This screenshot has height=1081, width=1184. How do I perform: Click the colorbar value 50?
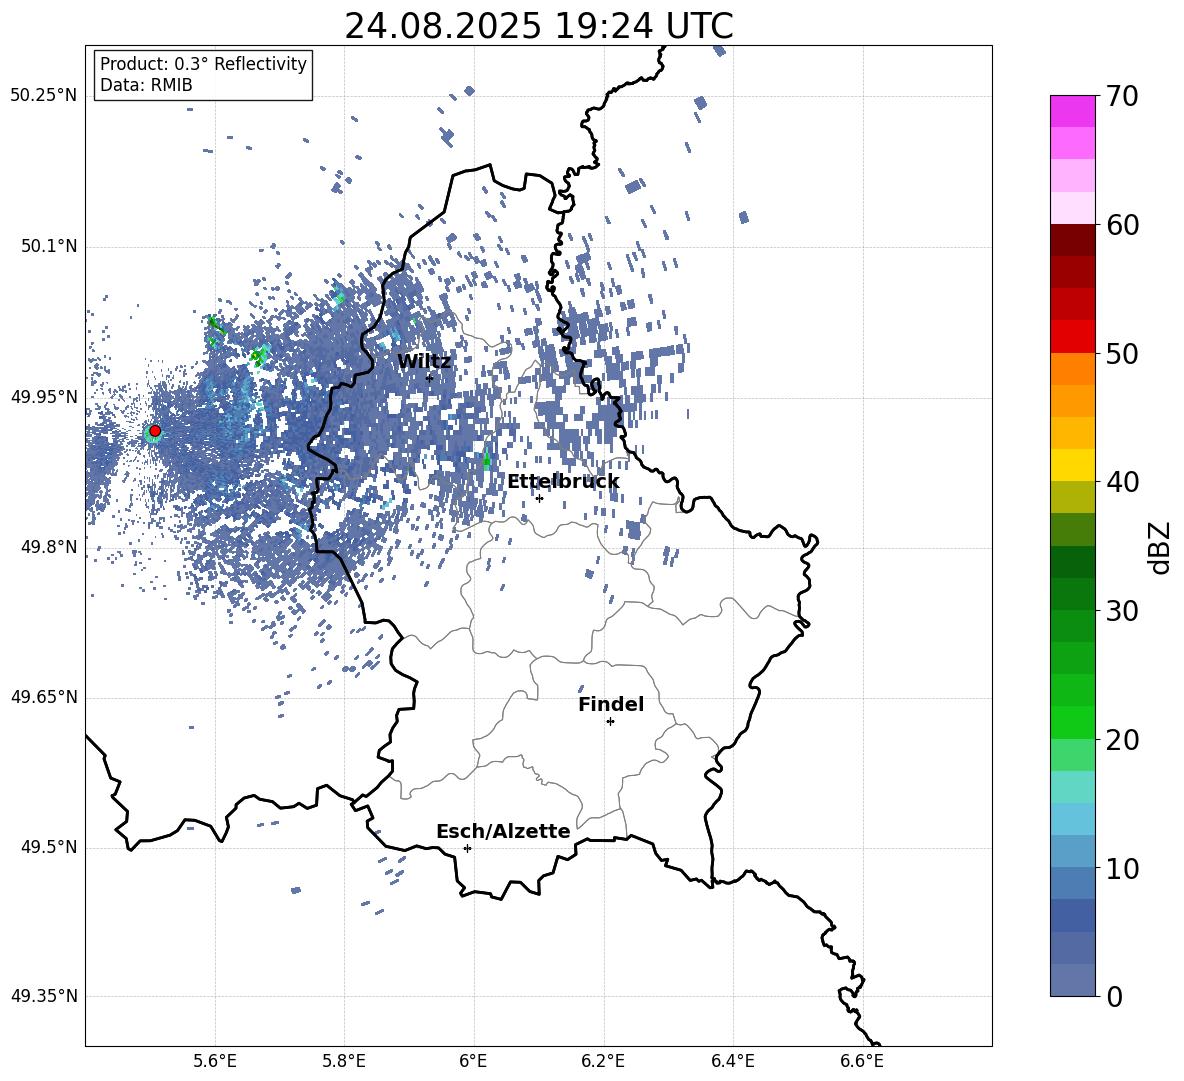[x=1122, y=353]
